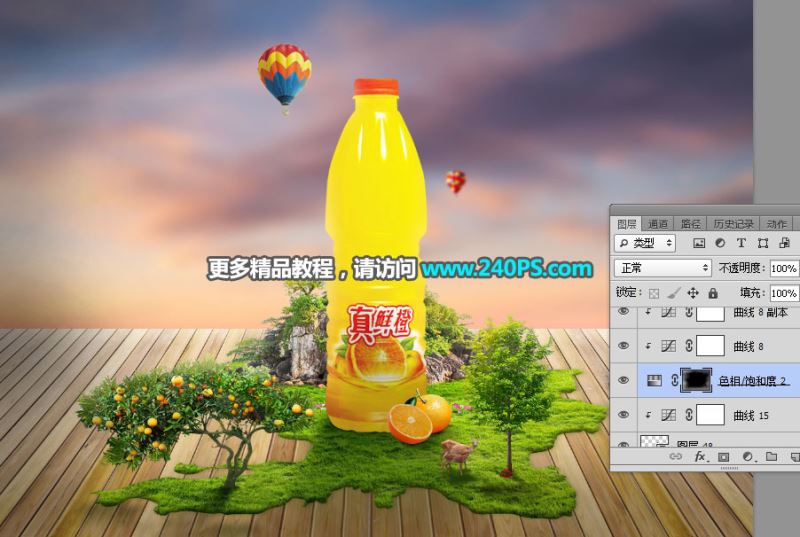Toggle lock image pixels brush icon
800x537 pixels.
(x=673, y=293)
